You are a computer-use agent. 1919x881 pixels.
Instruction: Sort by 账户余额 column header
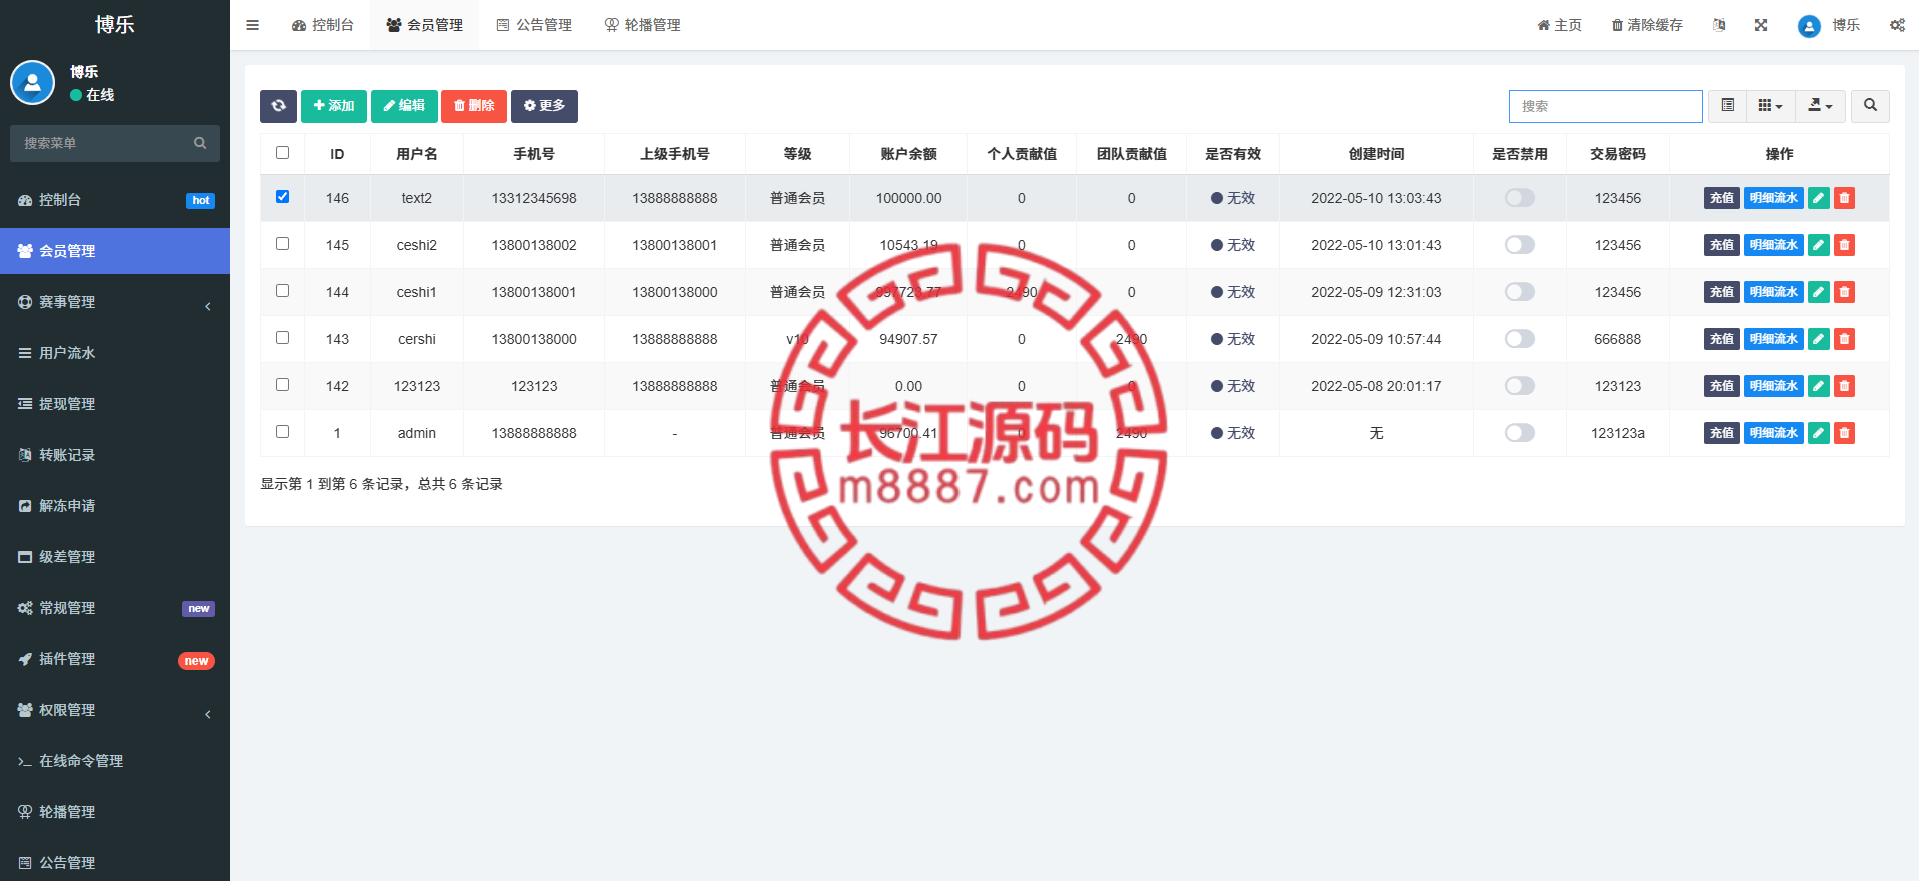click(908, 154)
